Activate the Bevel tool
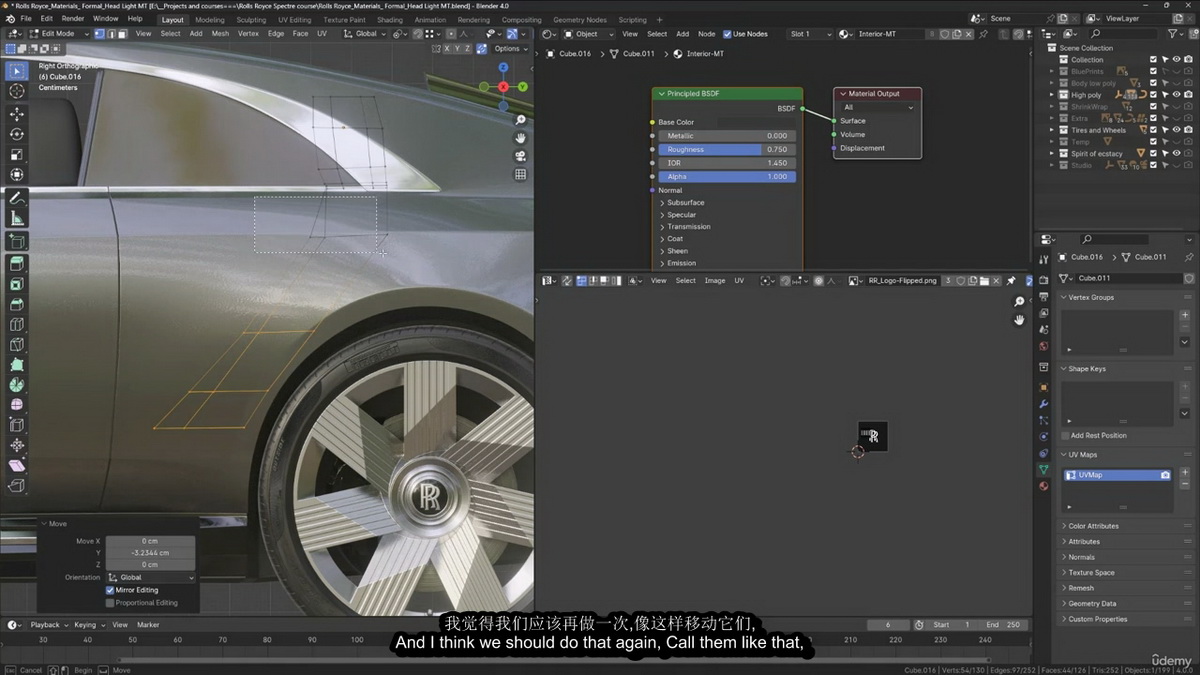1200x675 pixels. (17, 304)
